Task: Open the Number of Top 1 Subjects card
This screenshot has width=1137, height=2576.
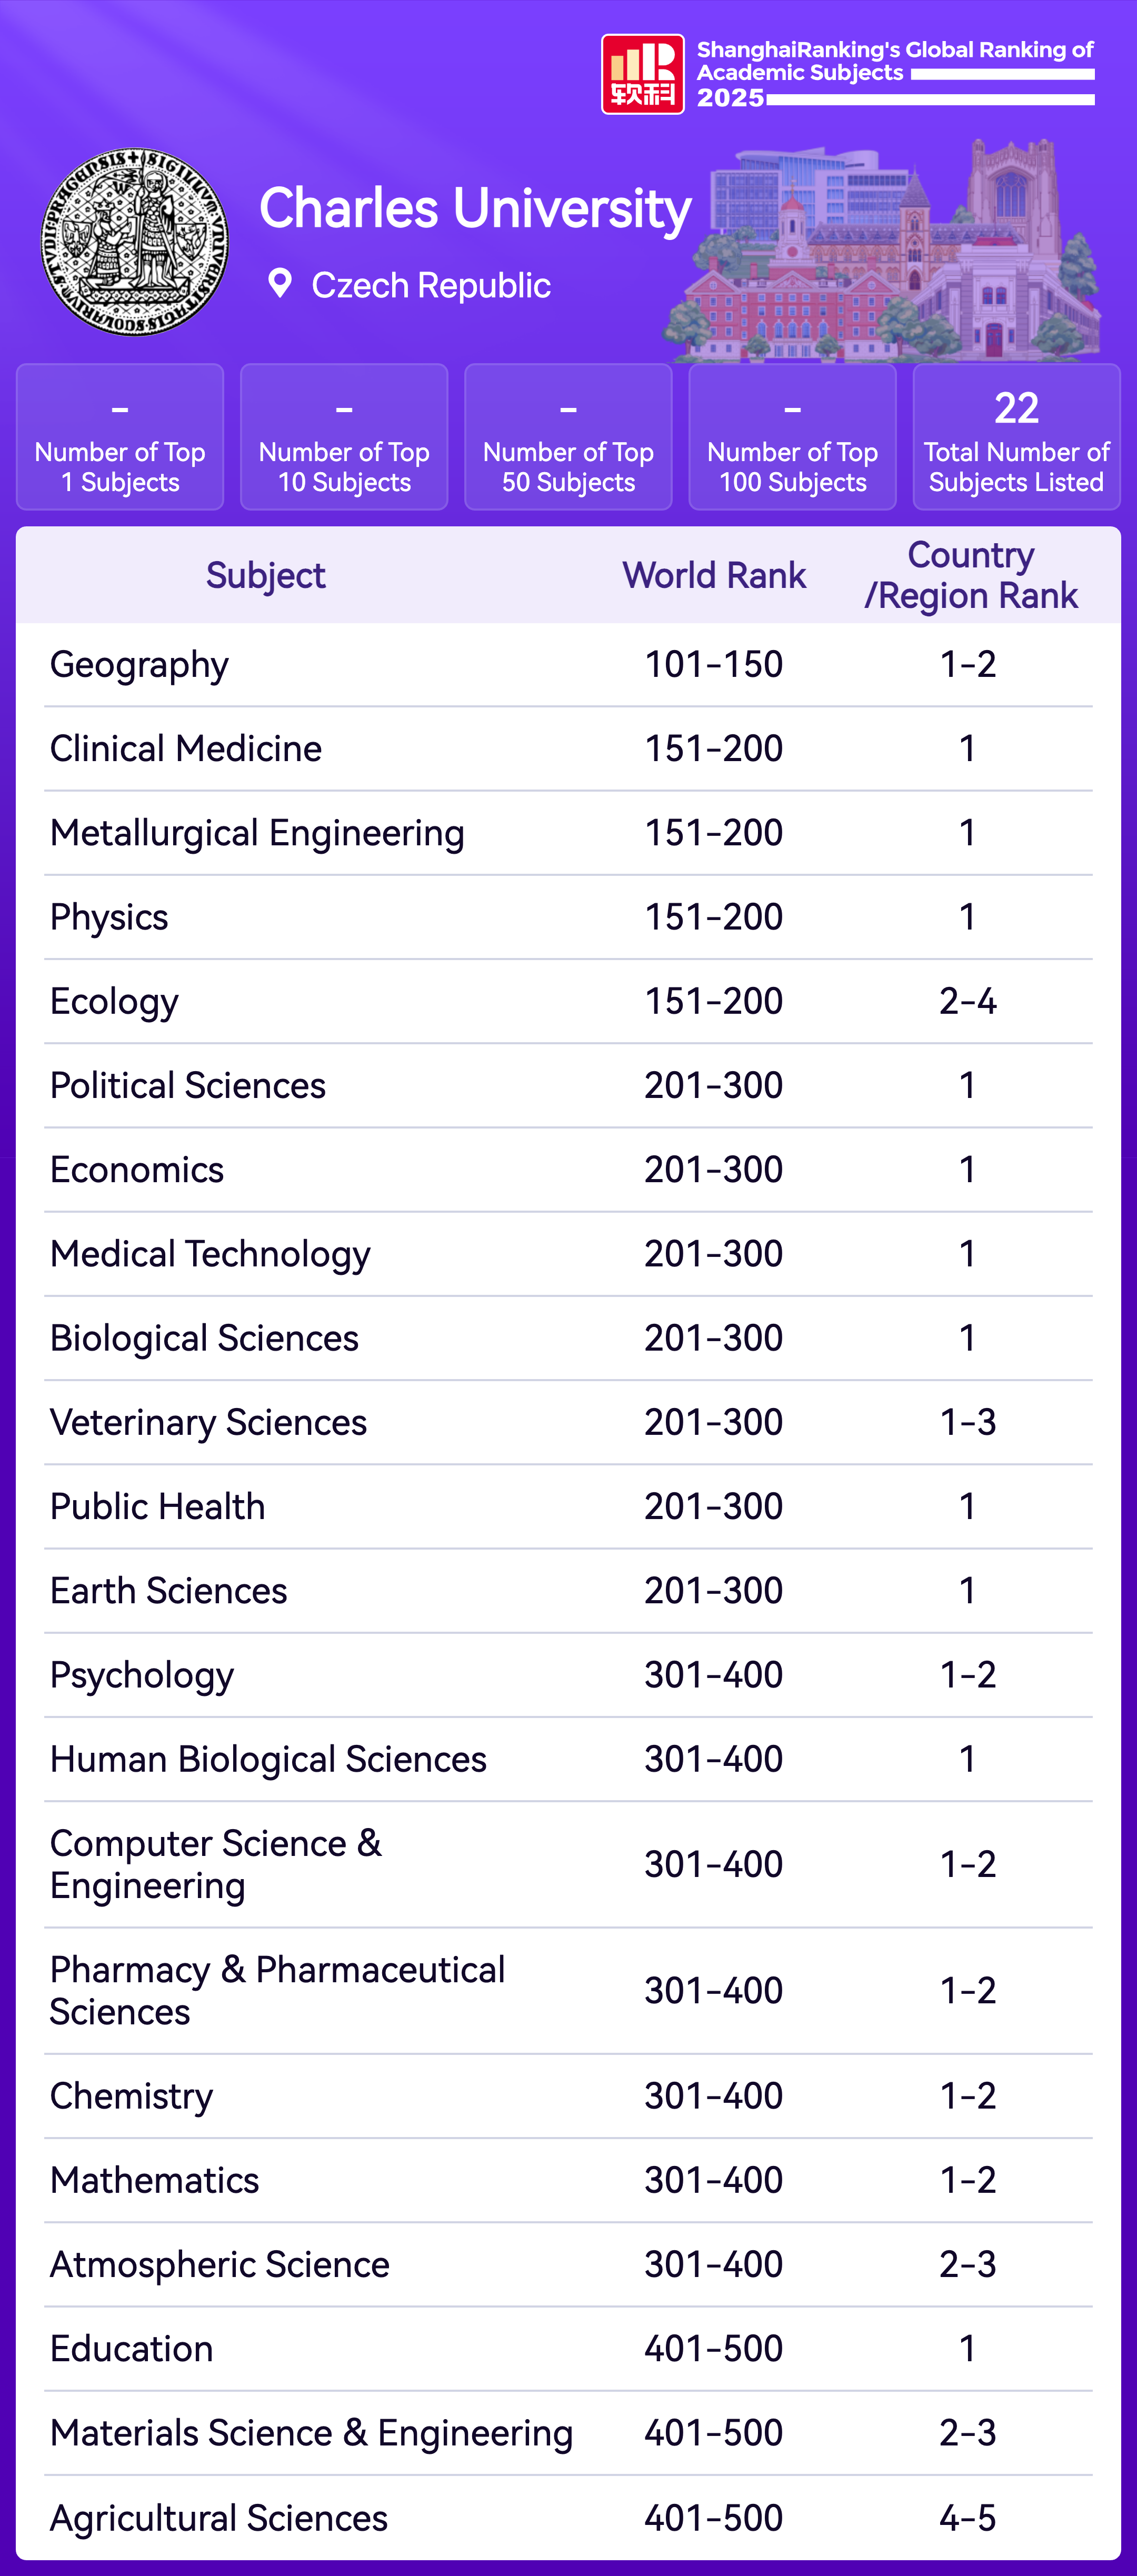Action: tap(120, 437)
